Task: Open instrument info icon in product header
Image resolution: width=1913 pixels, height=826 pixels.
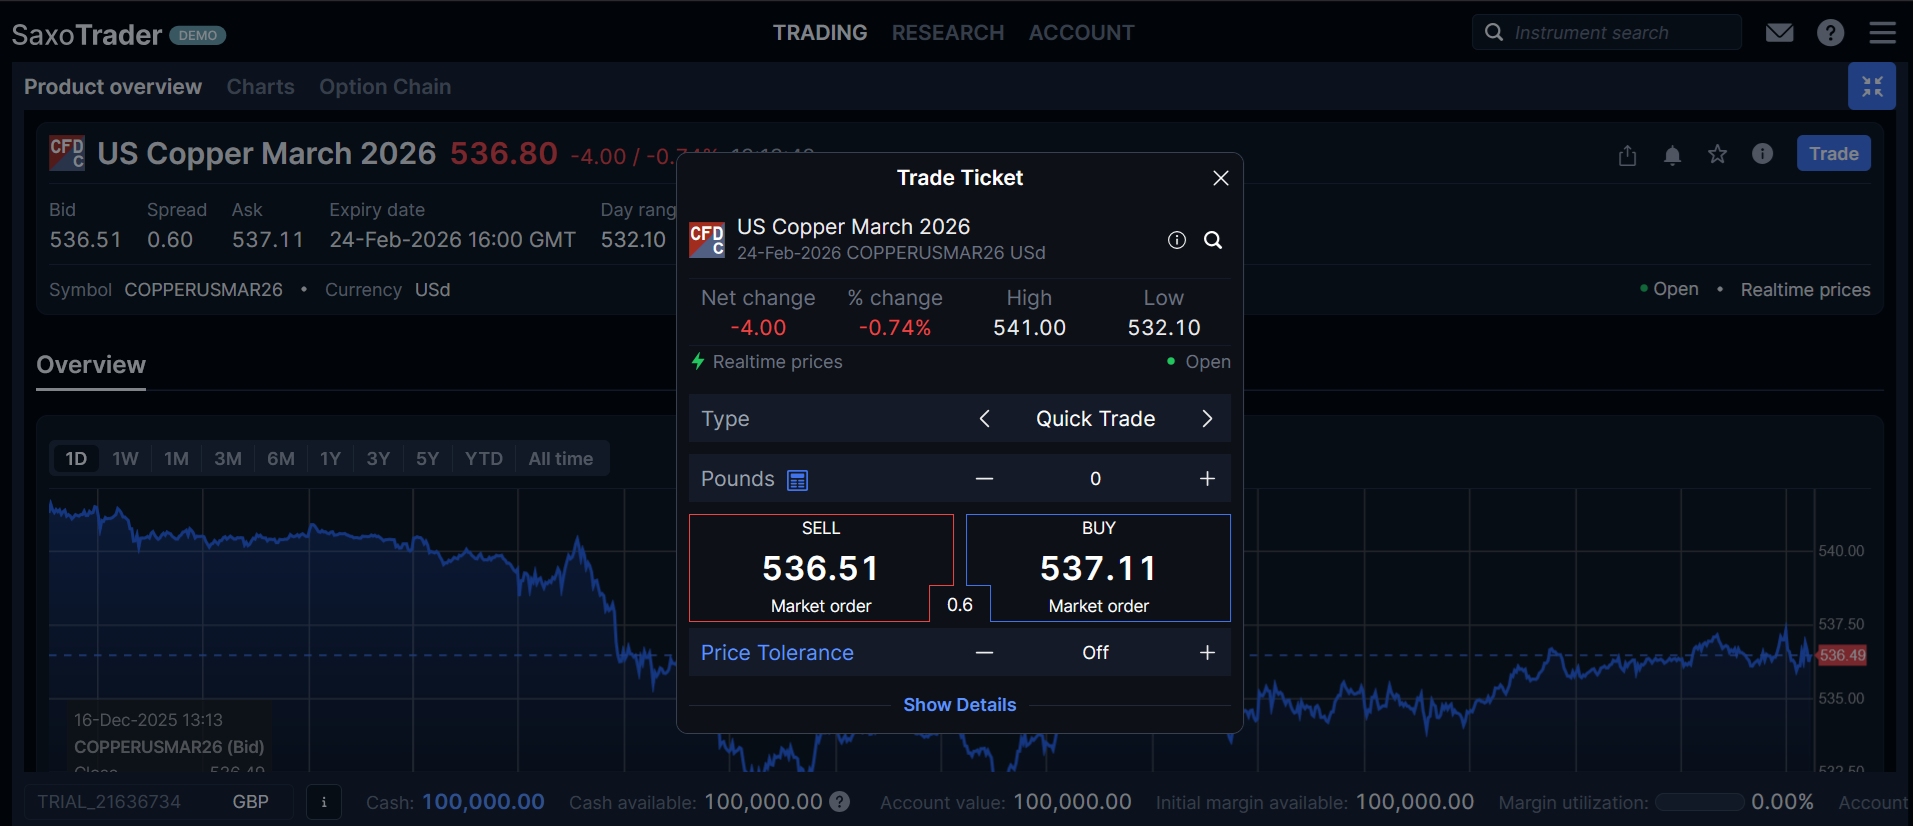Action: point(1762,154)
